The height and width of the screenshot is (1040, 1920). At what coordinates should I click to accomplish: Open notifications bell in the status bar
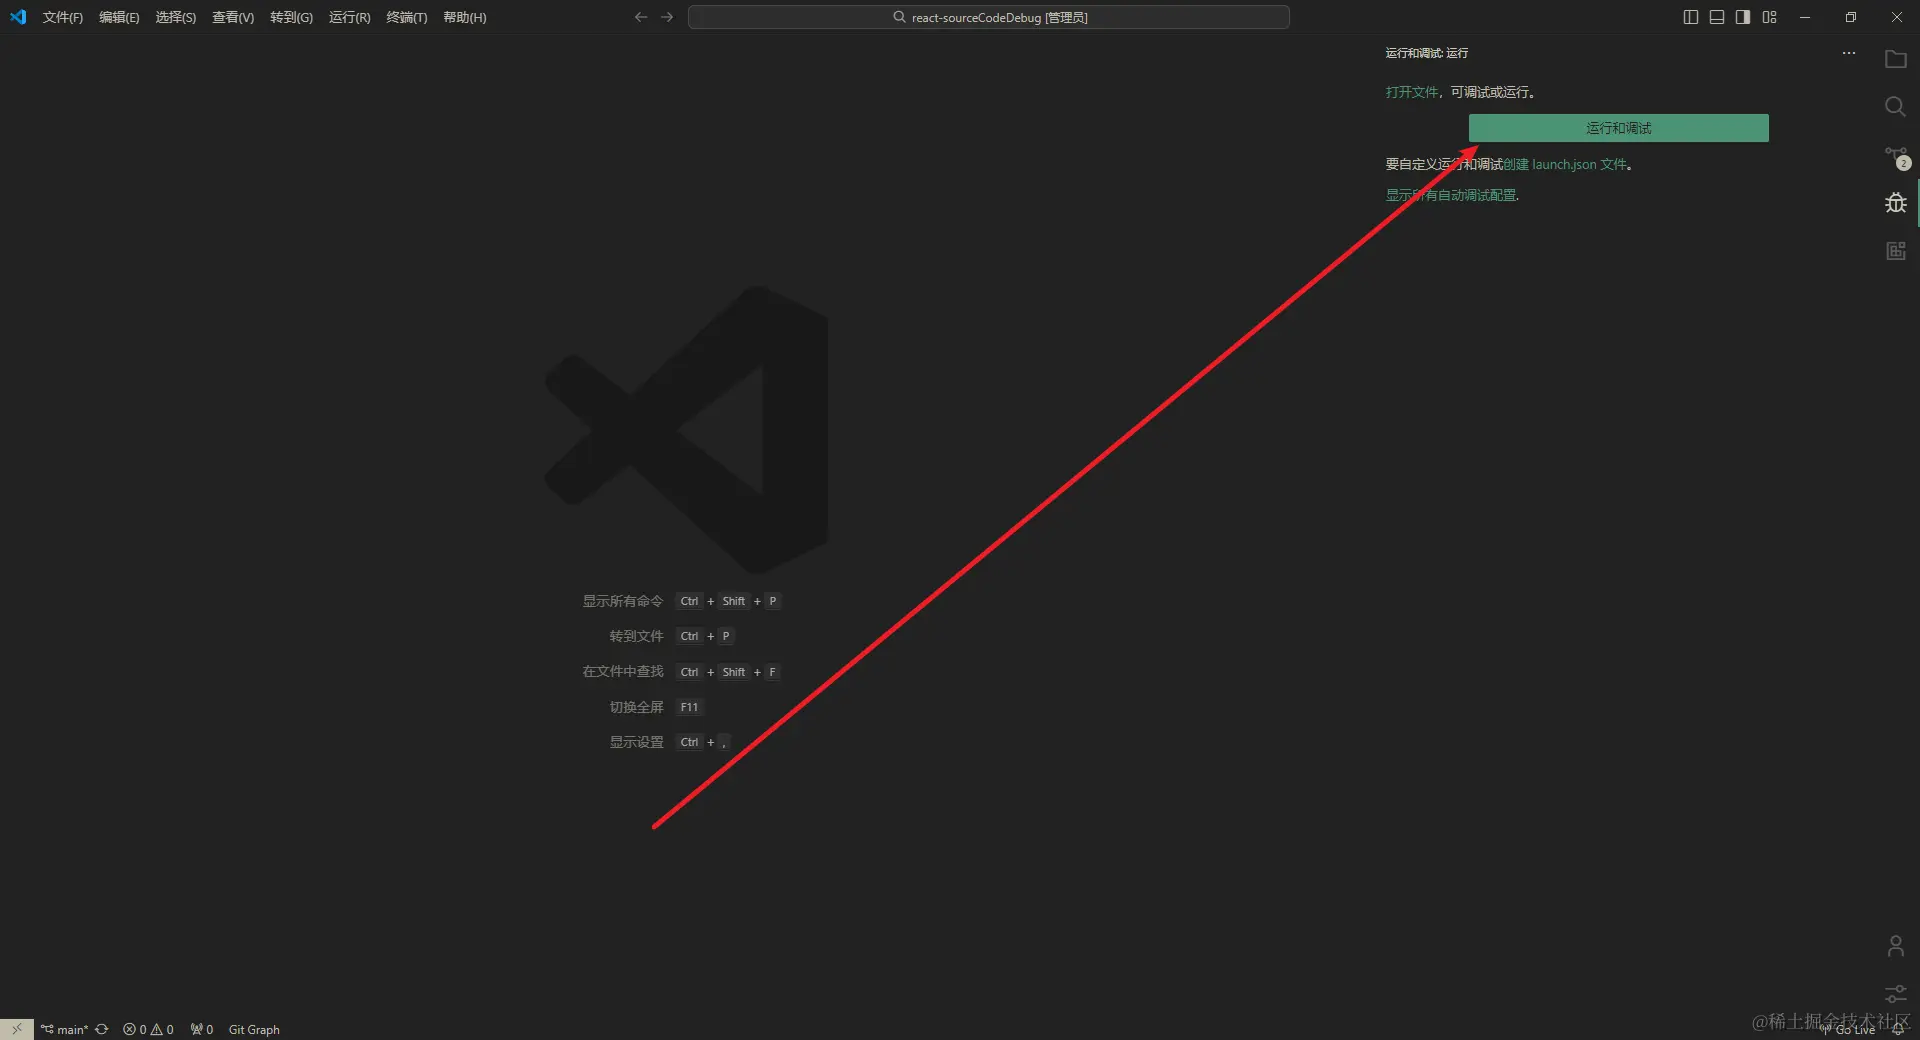(x=1897, y=1029)
